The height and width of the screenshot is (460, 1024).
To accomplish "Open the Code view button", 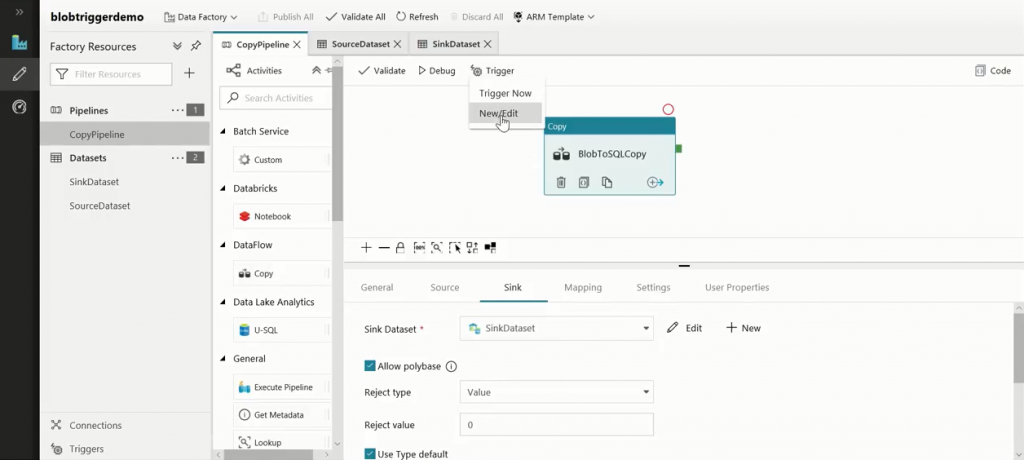I will click(993, 71).
